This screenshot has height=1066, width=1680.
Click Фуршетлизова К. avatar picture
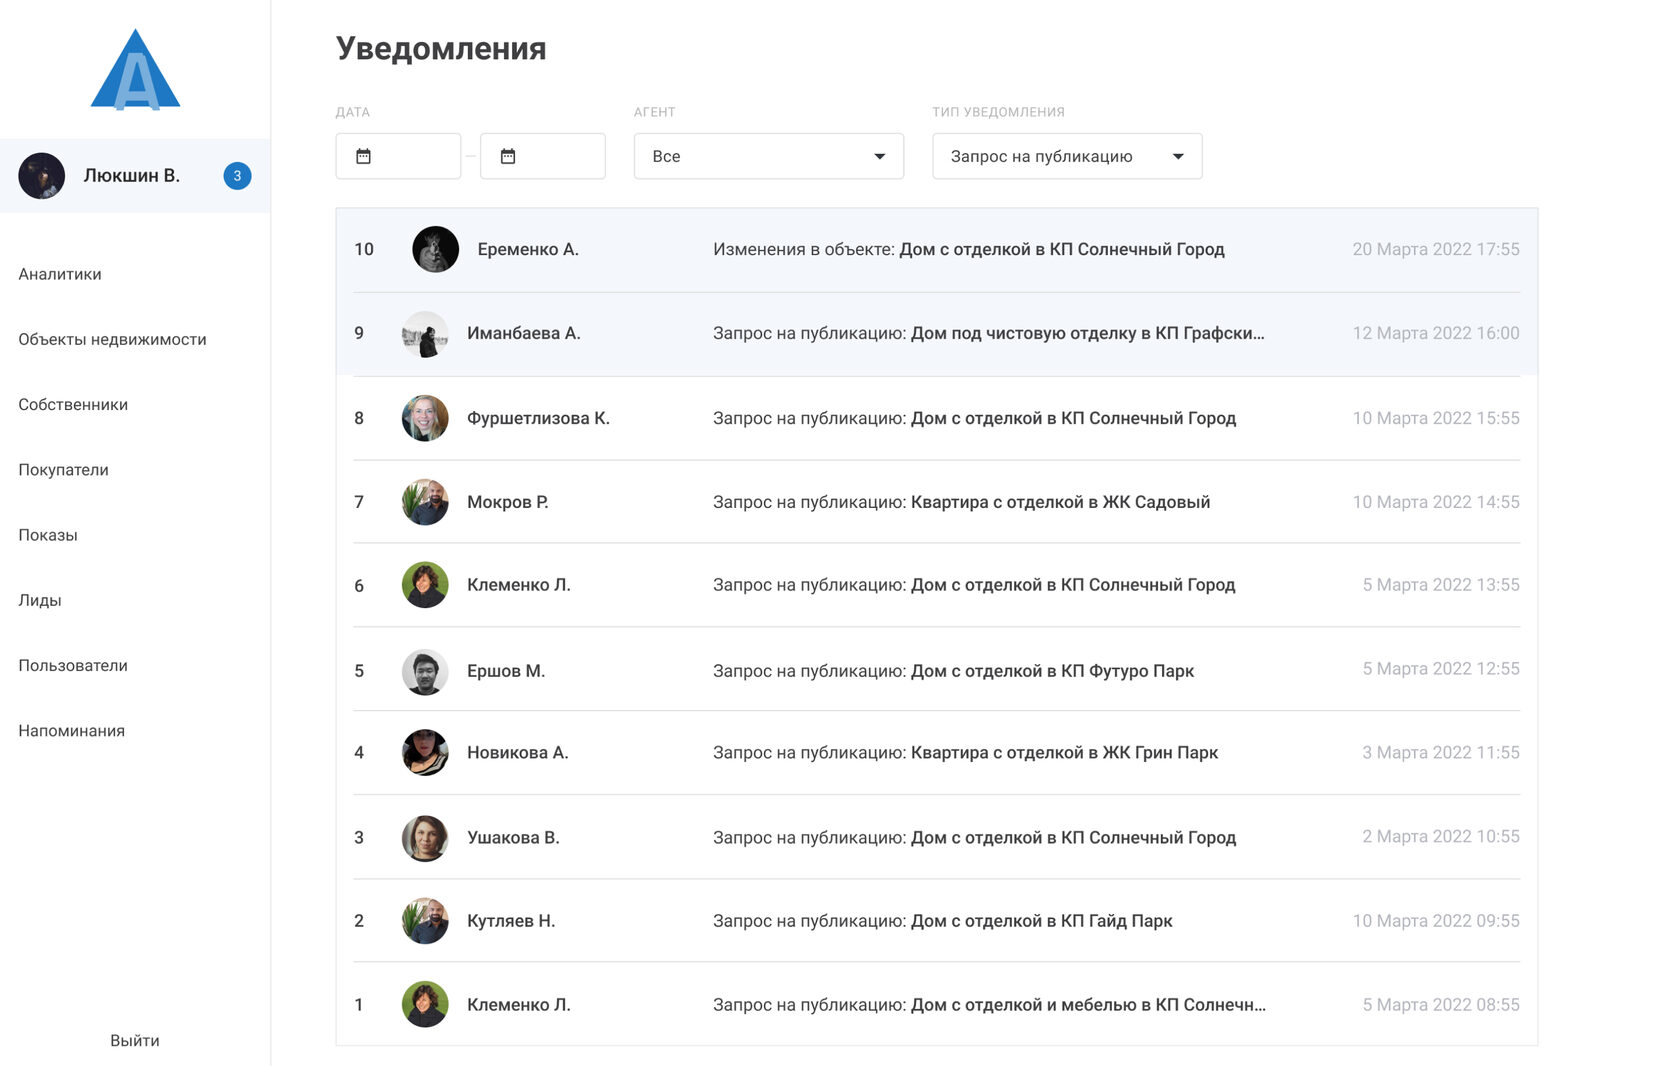(x=425, y=418)
